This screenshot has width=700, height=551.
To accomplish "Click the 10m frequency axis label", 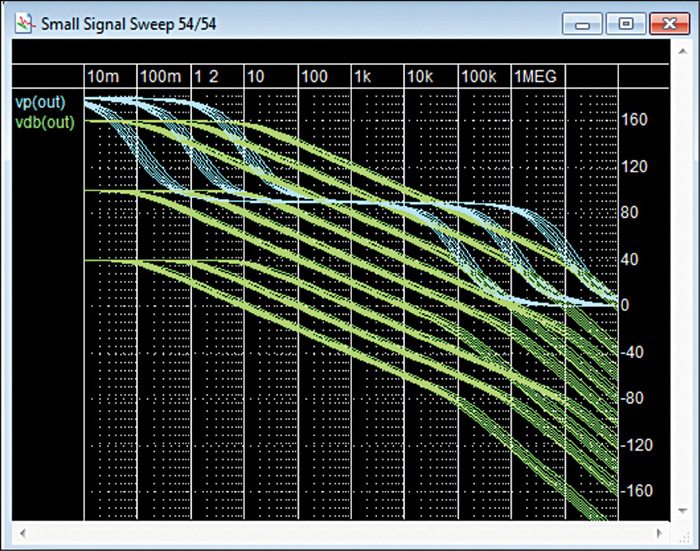I will [103, 77].
